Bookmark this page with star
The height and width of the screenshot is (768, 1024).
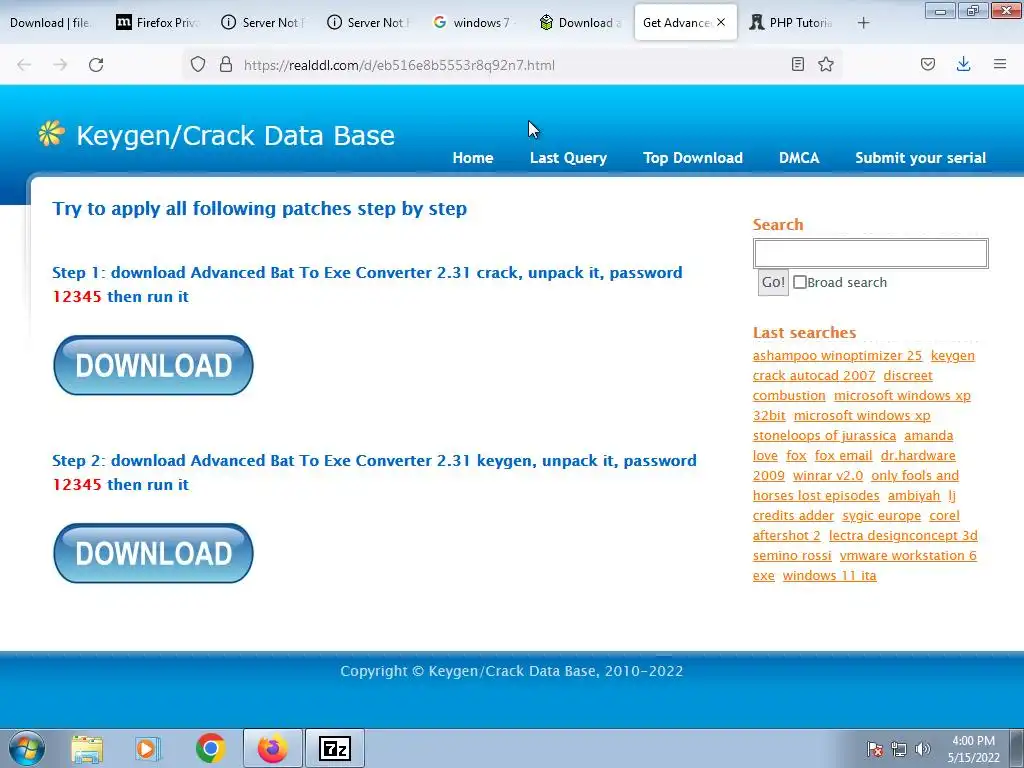coord(826,64)
